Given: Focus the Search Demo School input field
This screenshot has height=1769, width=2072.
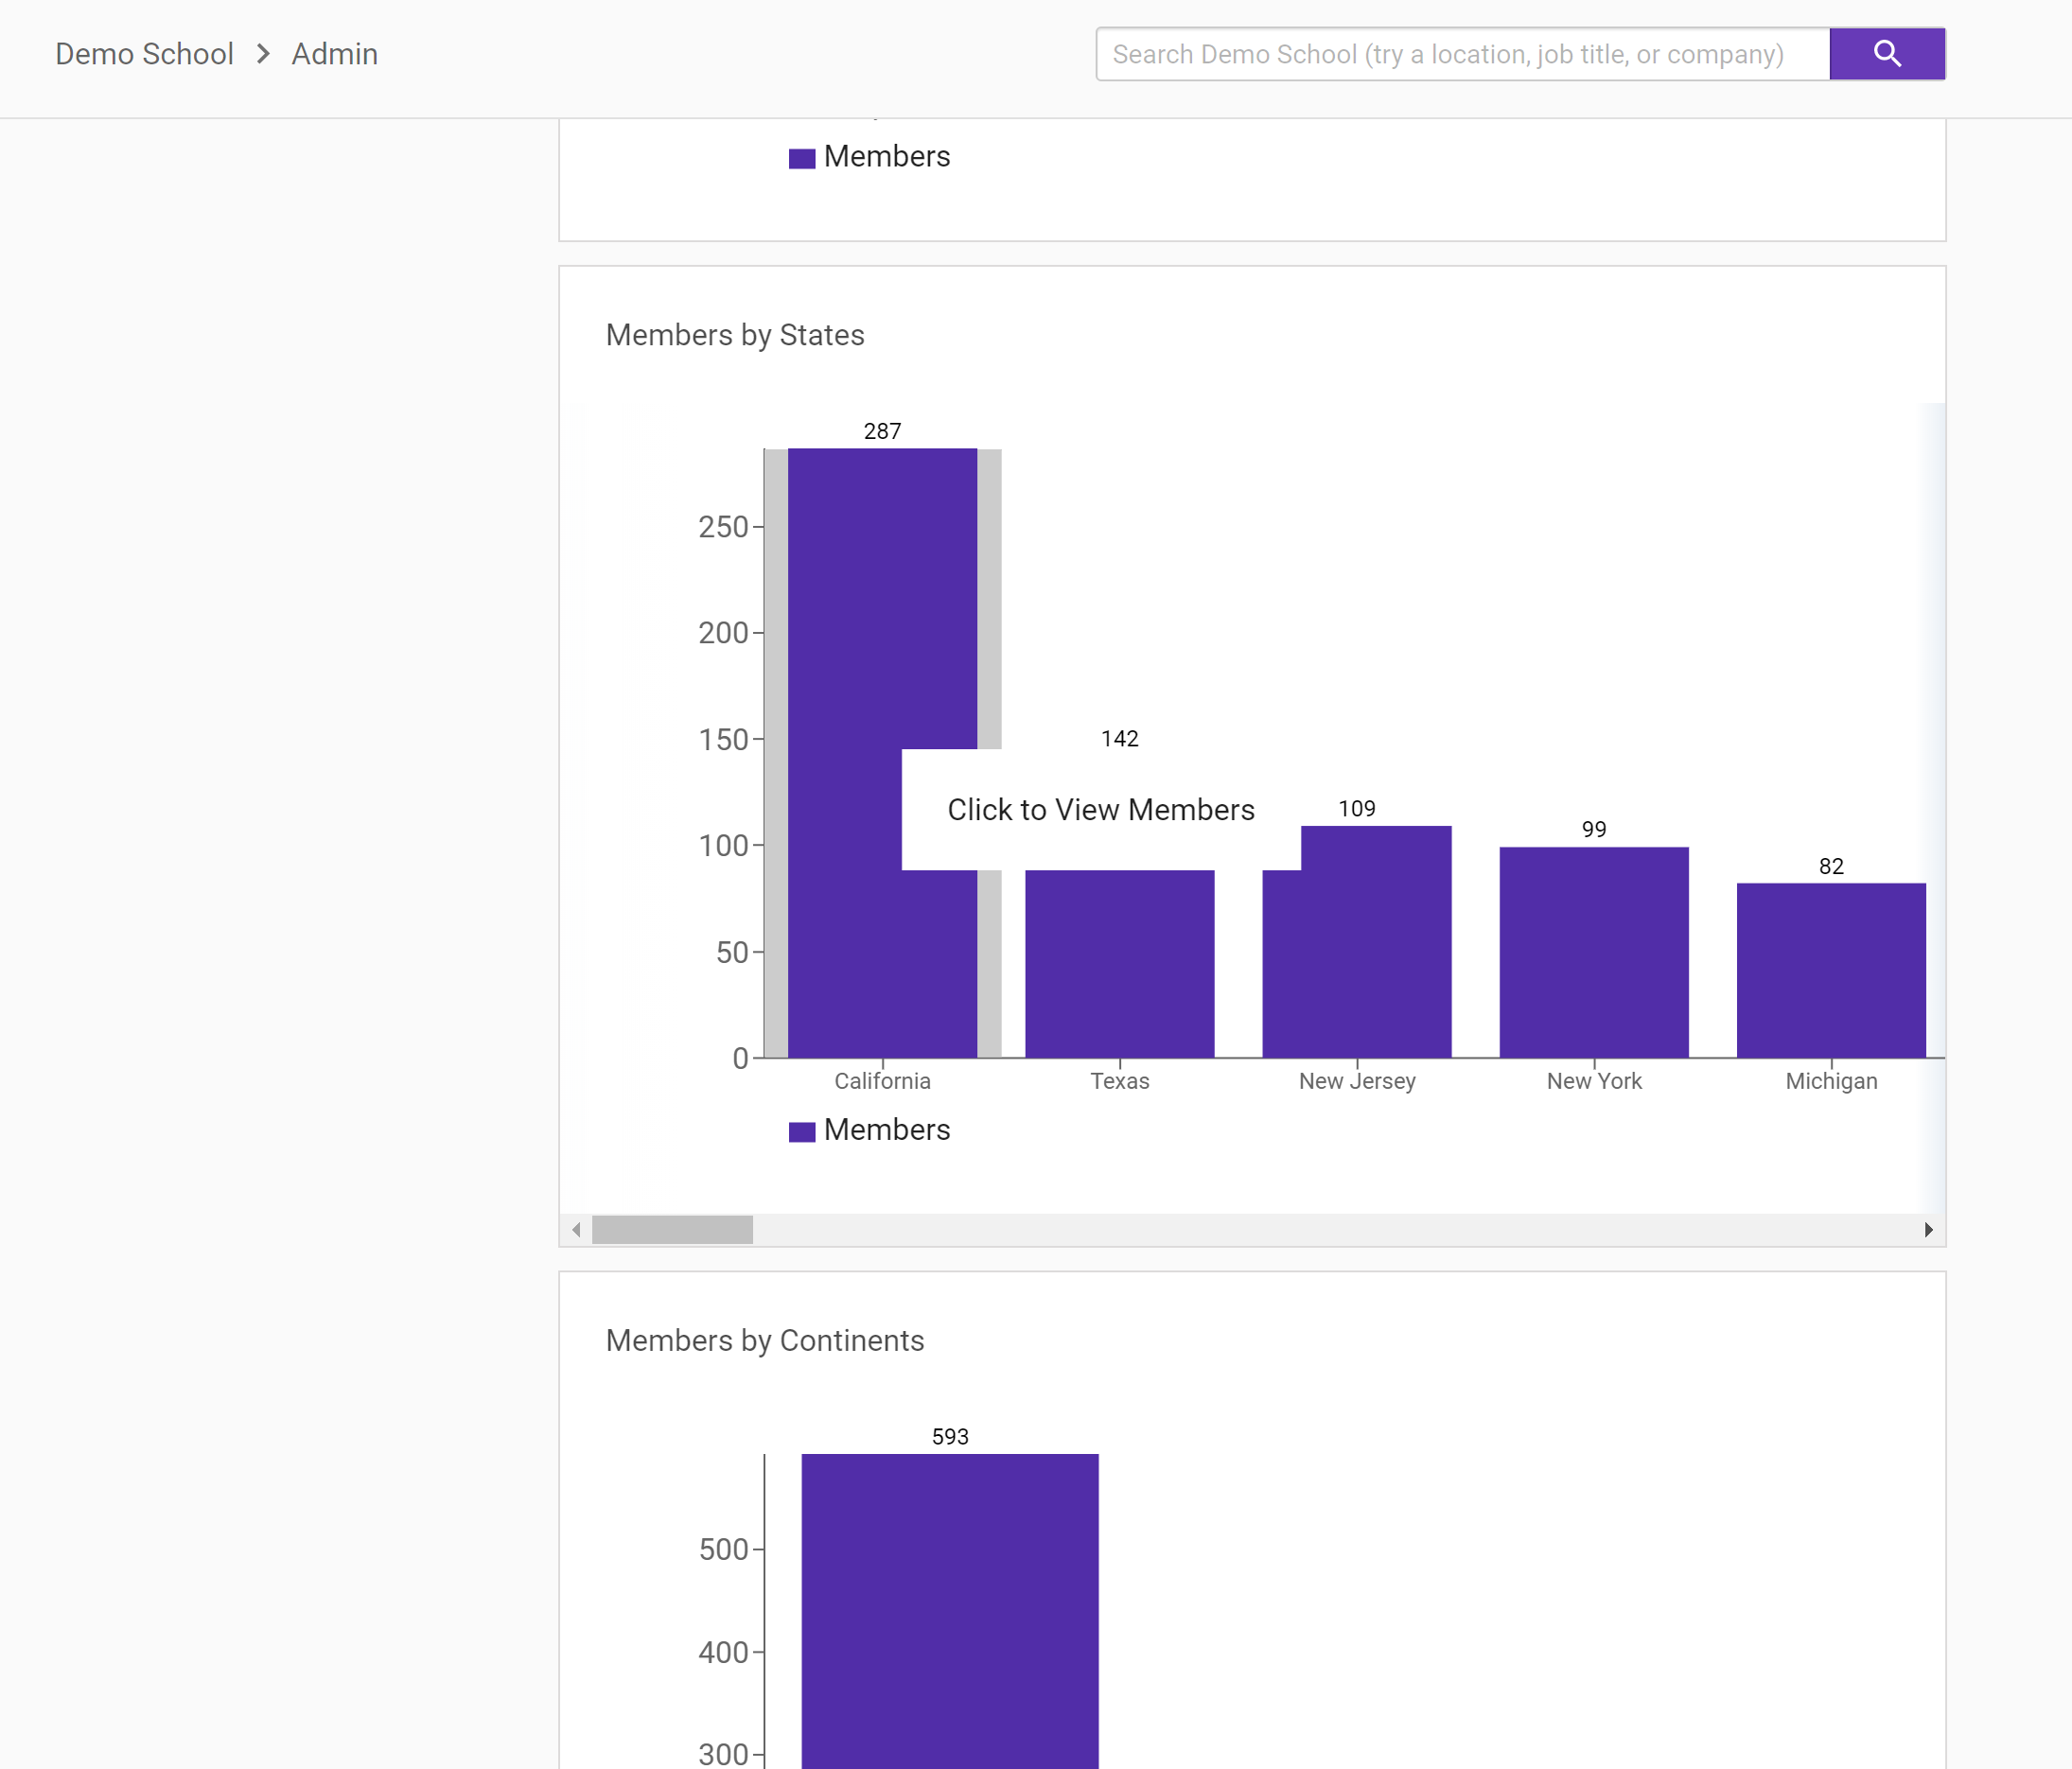Looking at the screenshot, I should (1461, 54).
